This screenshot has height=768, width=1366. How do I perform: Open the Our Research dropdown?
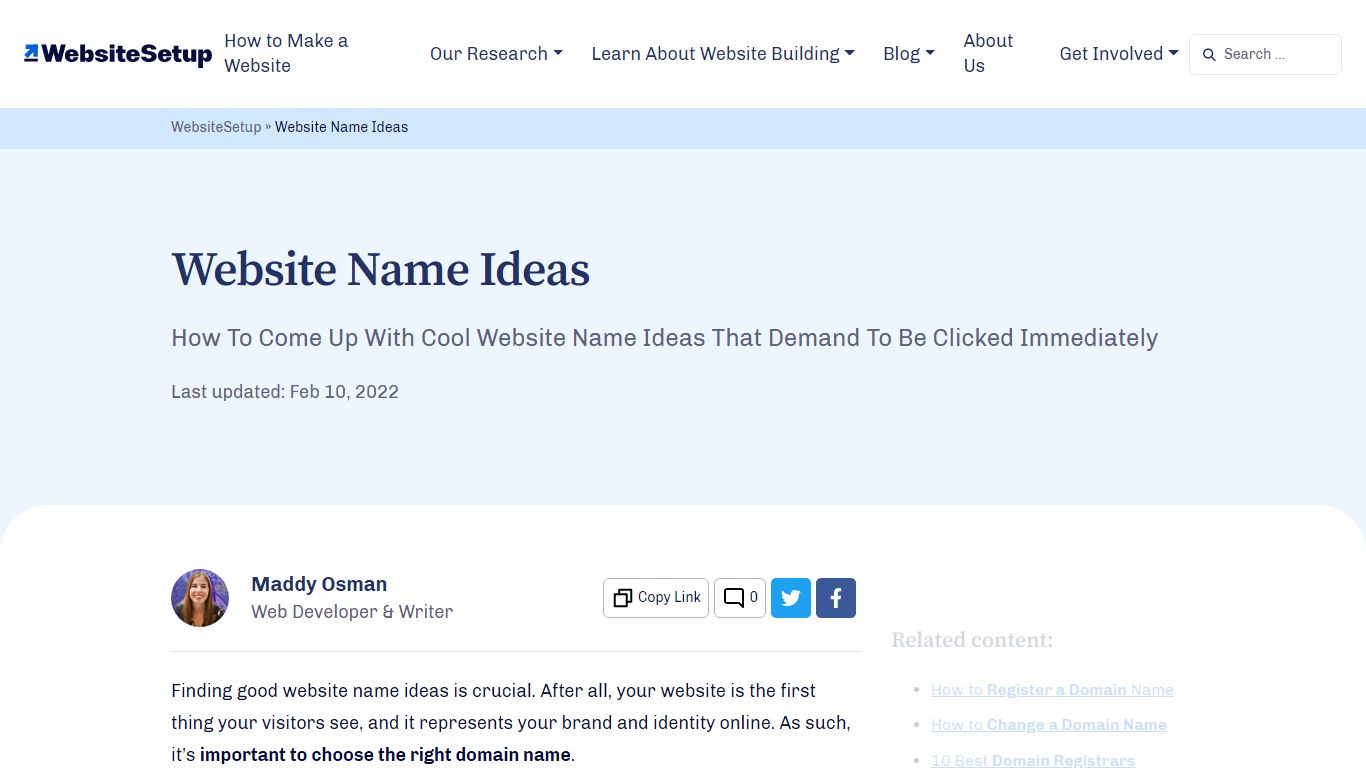(495, 54)
